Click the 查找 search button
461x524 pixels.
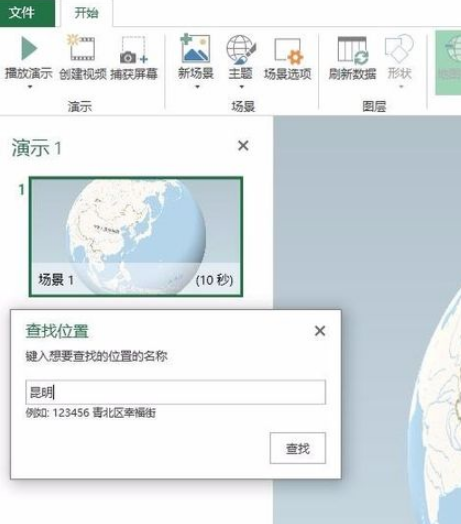pos(298,448)
